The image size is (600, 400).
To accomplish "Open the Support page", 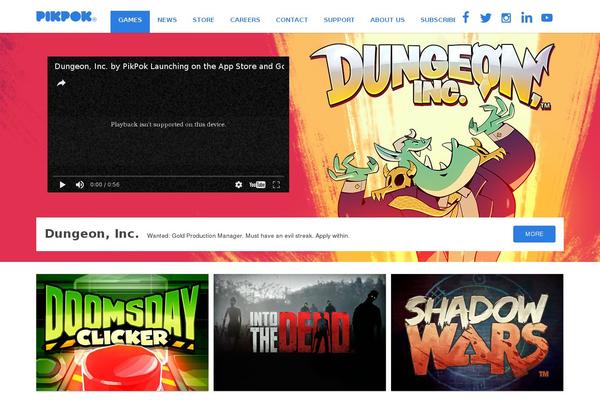I will 339,20.
